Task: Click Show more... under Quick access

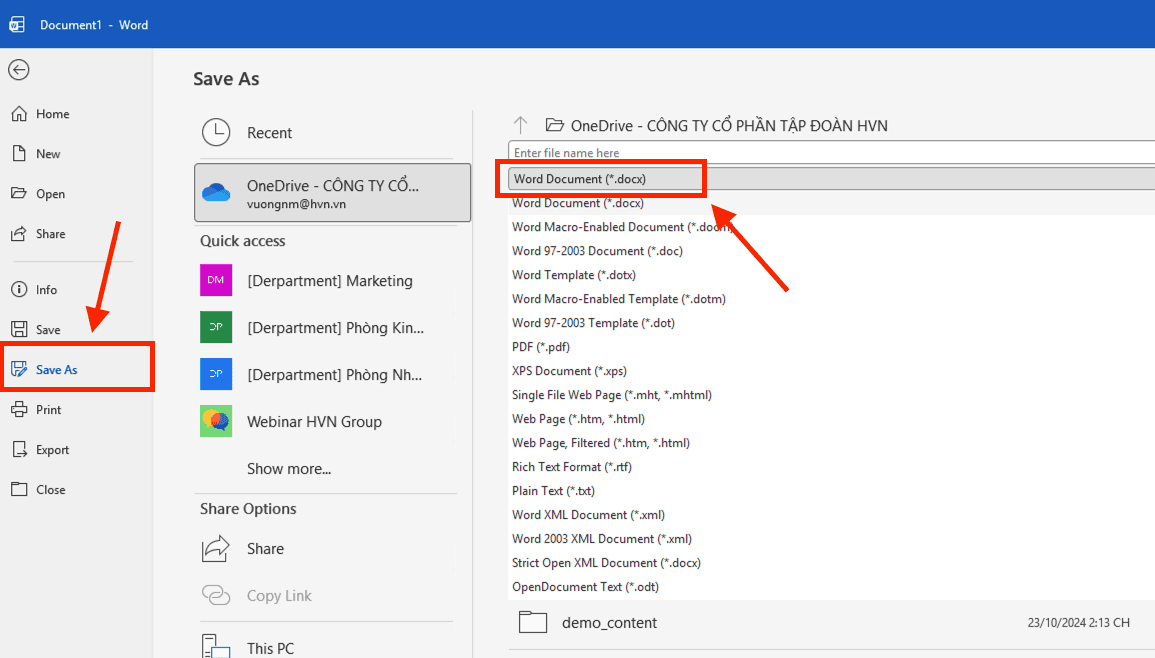Action: click(x=289, y=469)
